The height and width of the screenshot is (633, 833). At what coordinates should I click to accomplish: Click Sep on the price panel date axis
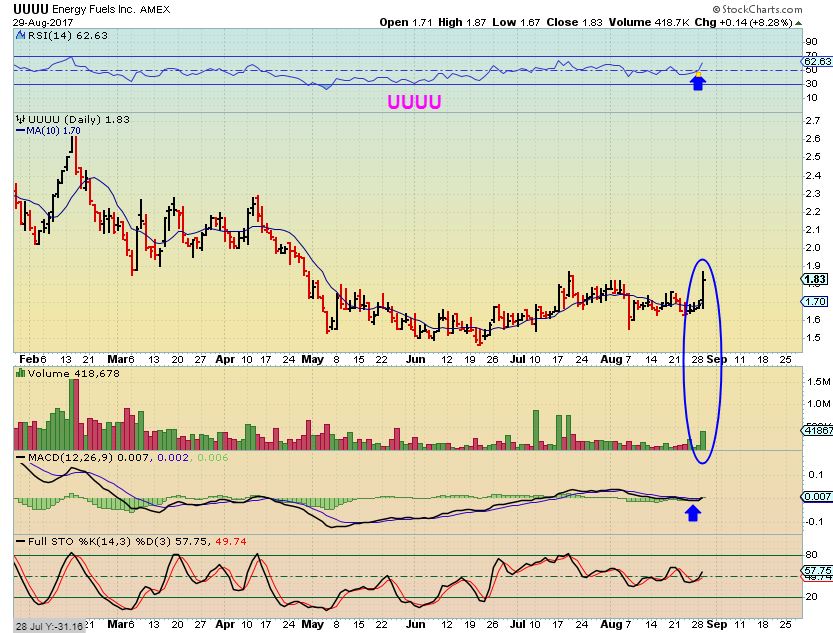click(717, 360)
